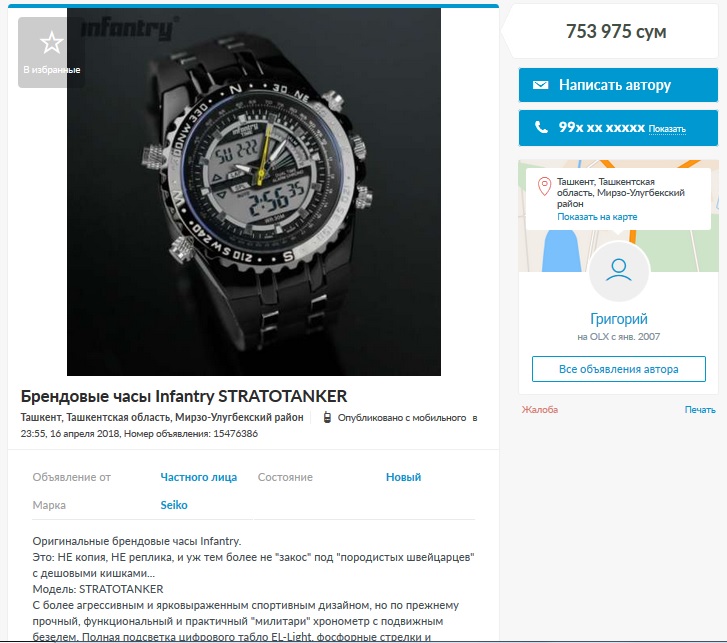Filter by condition Новый link
Image resolution: width=727 pixels, height=643 pixels.
click(x=403, y=477)
